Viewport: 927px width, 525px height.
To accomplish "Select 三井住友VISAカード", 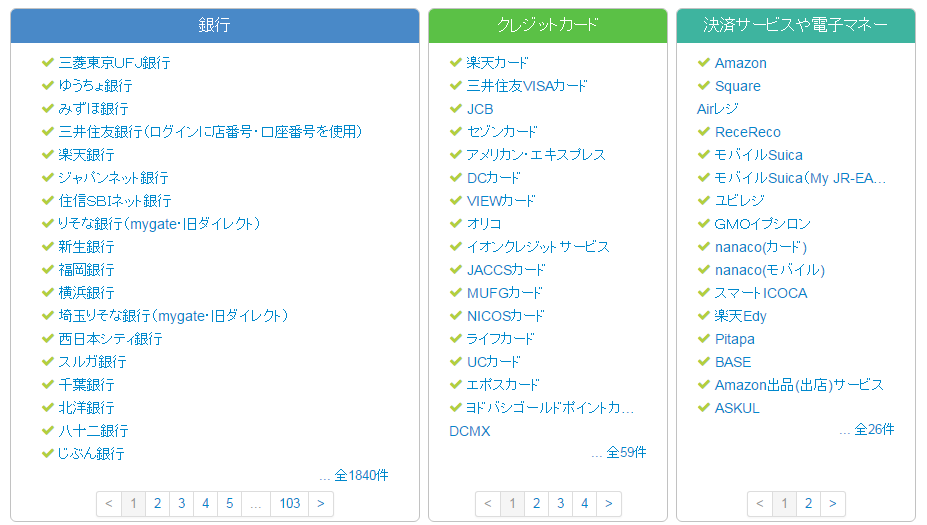I will click(527, 86).
